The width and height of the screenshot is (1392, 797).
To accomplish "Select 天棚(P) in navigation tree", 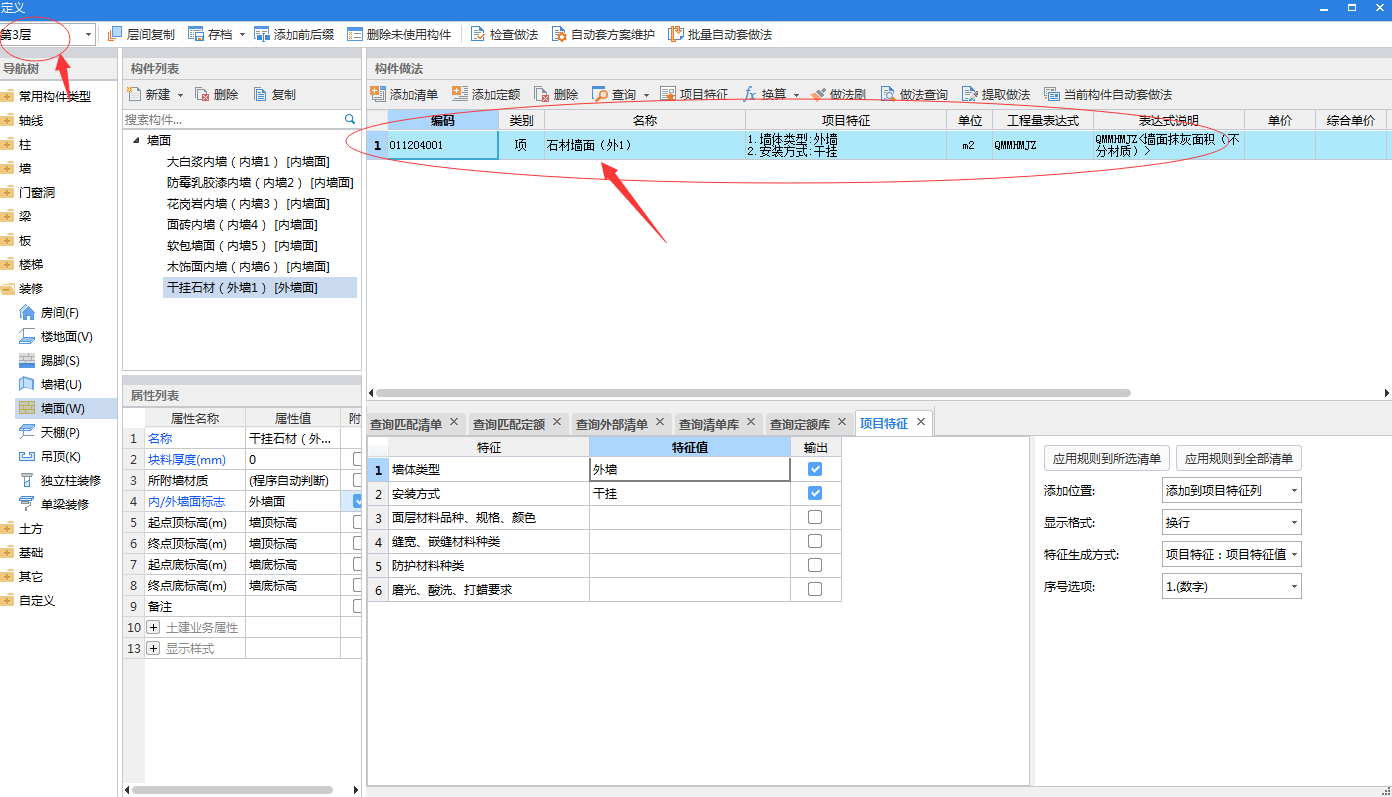I will pyautogui.click(x=60, y=432).
